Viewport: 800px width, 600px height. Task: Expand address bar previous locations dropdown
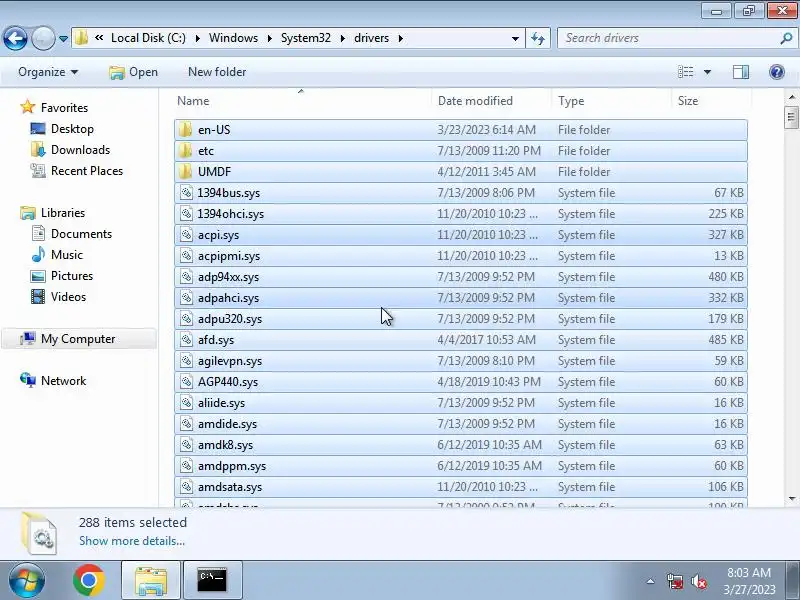(515, 39)
